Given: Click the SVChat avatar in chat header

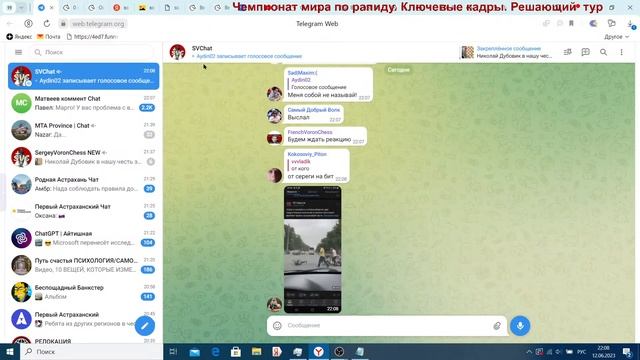Looking at the screenshot, I should point(178,52).
